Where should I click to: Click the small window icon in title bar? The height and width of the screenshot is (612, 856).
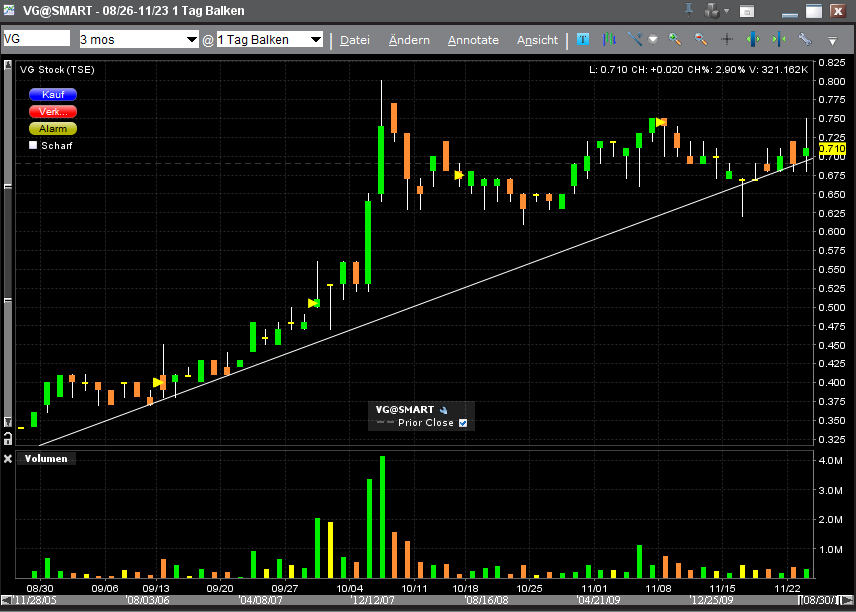(x=747, y=11)
